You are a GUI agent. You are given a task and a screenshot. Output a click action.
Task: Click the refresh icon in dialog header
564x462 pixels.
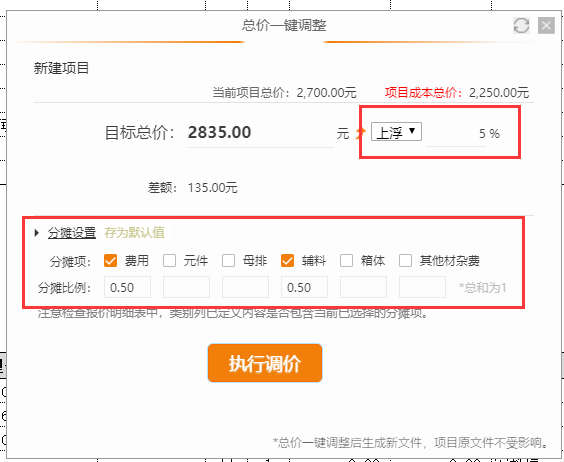521,26
